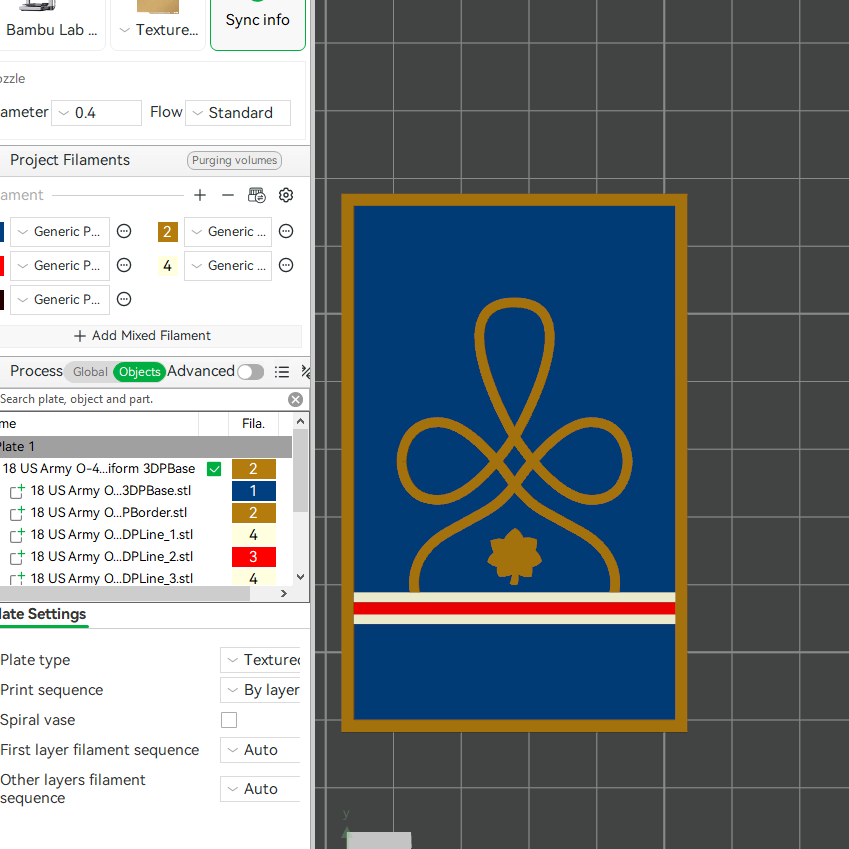Click object list scroll down arrow

click(301, 577)
